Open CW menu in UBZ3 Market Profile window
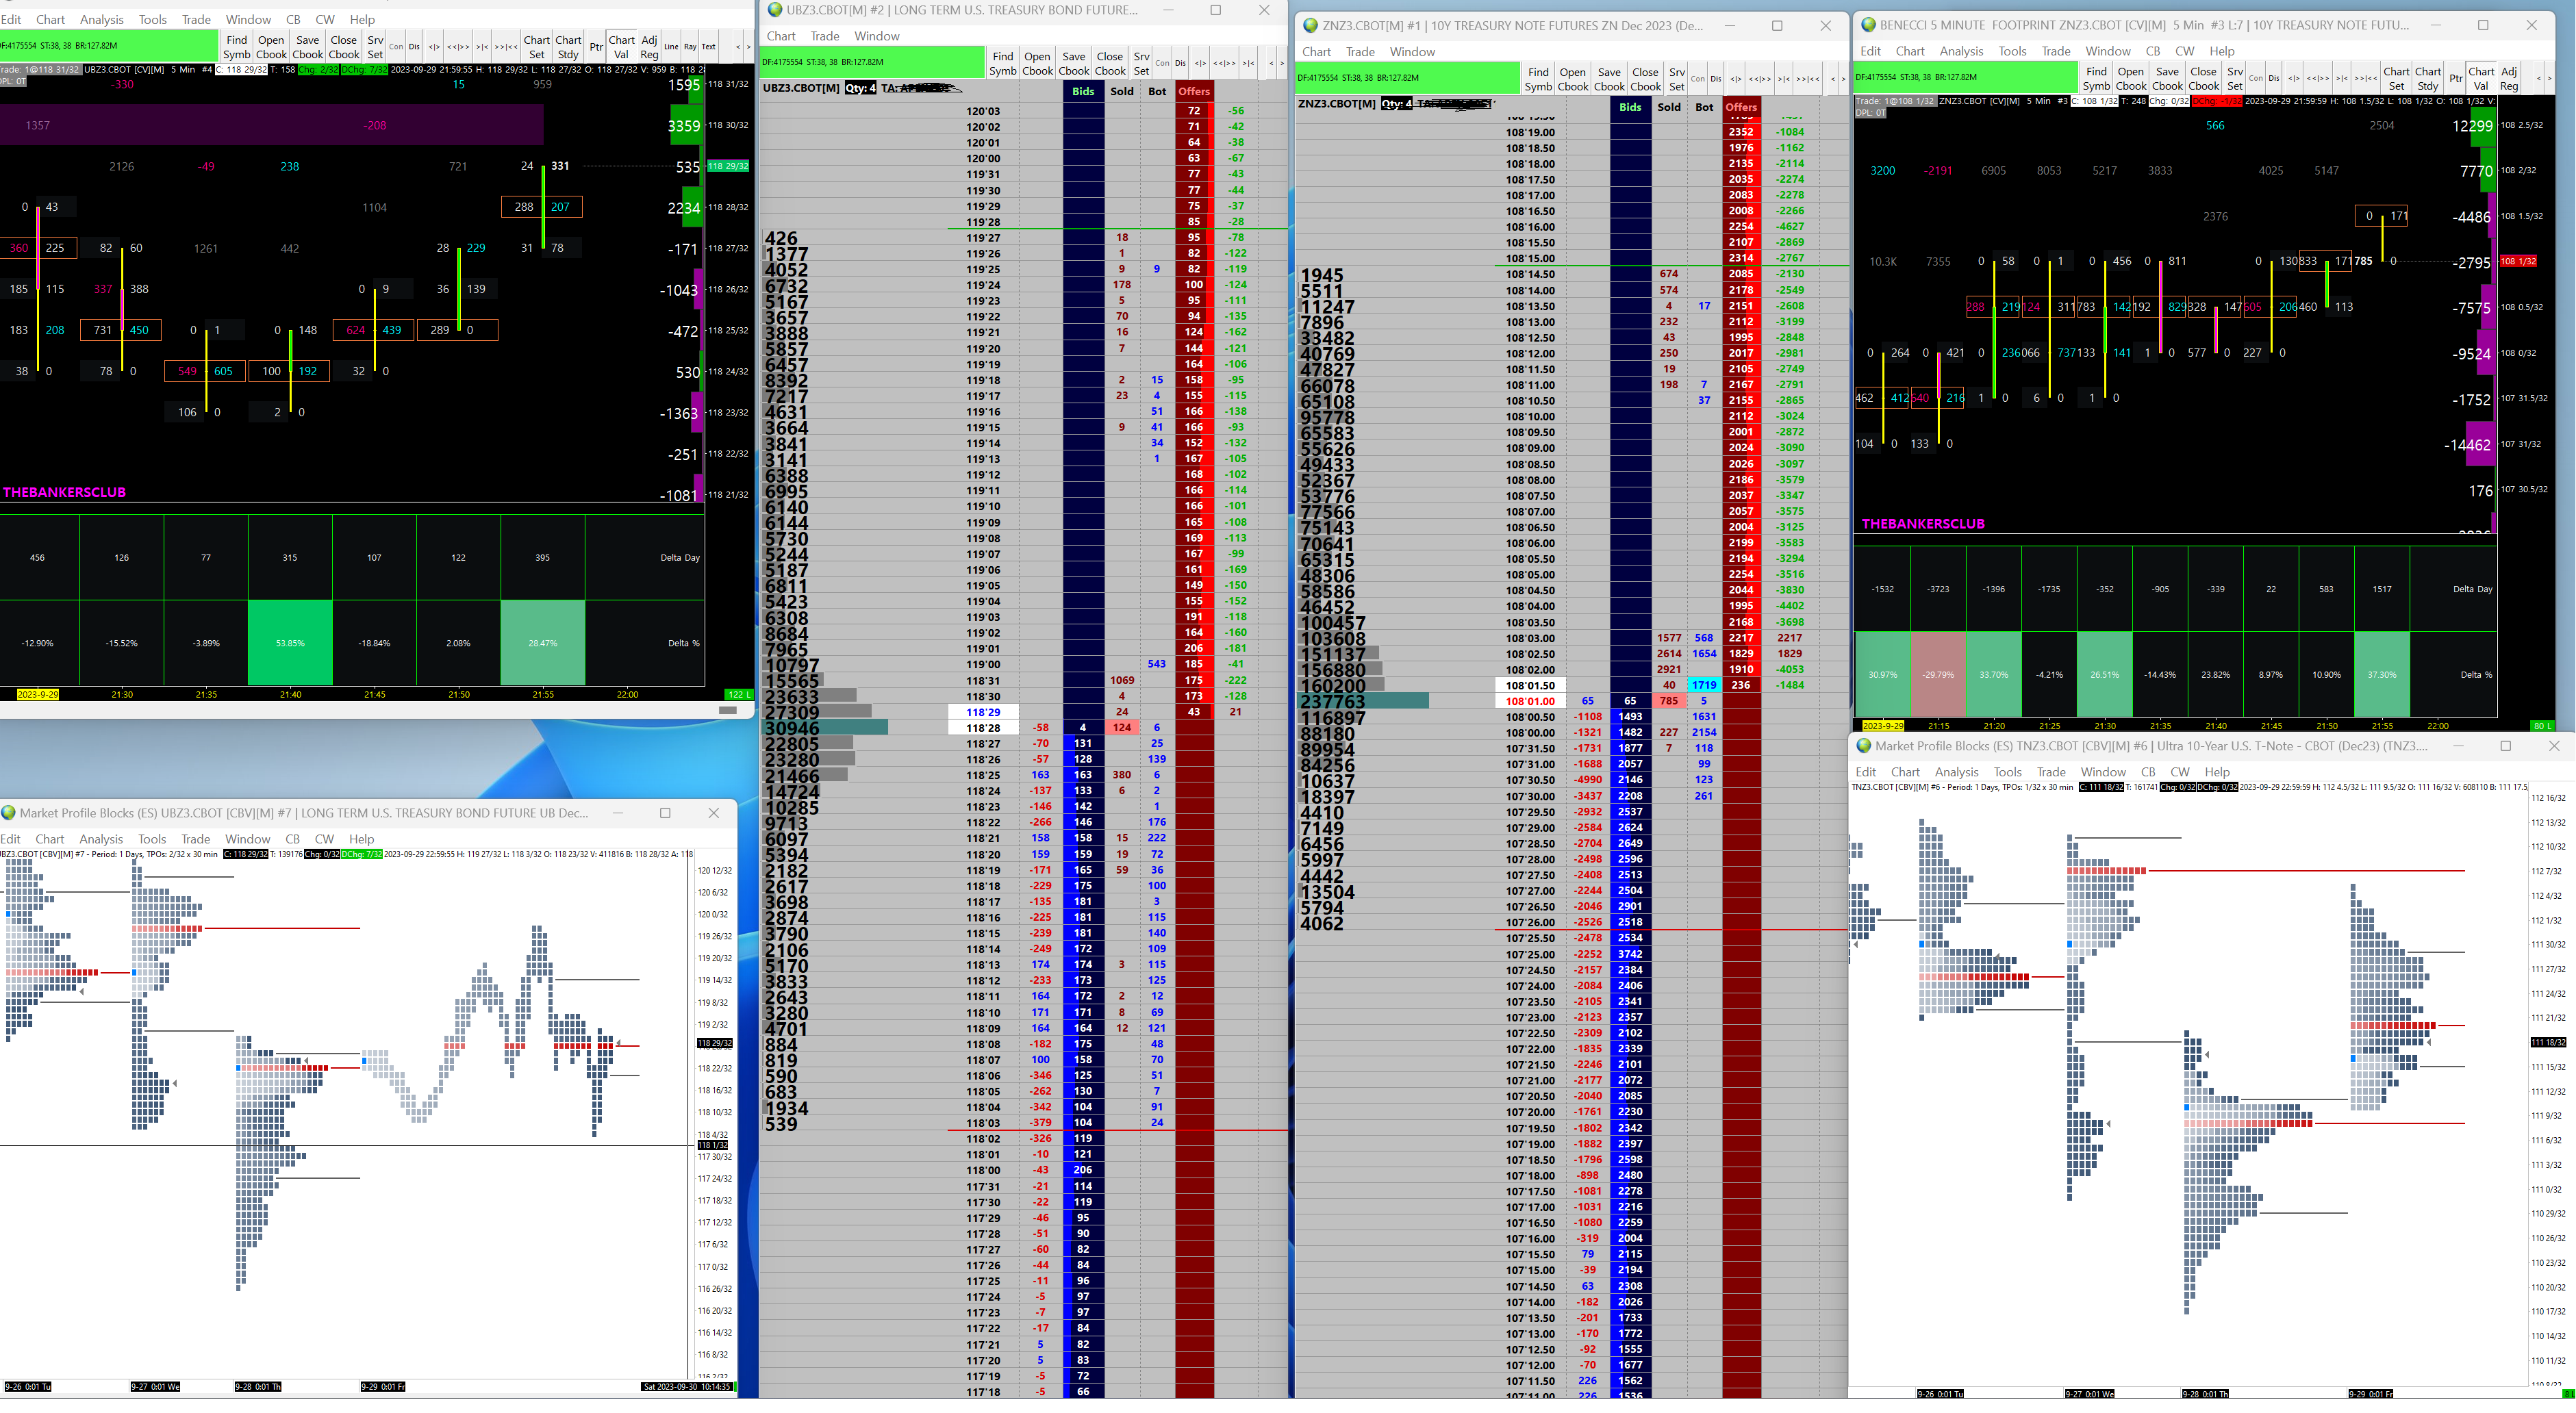The width and height of the screenshot is (2576, 1413). tap(324, 839)
